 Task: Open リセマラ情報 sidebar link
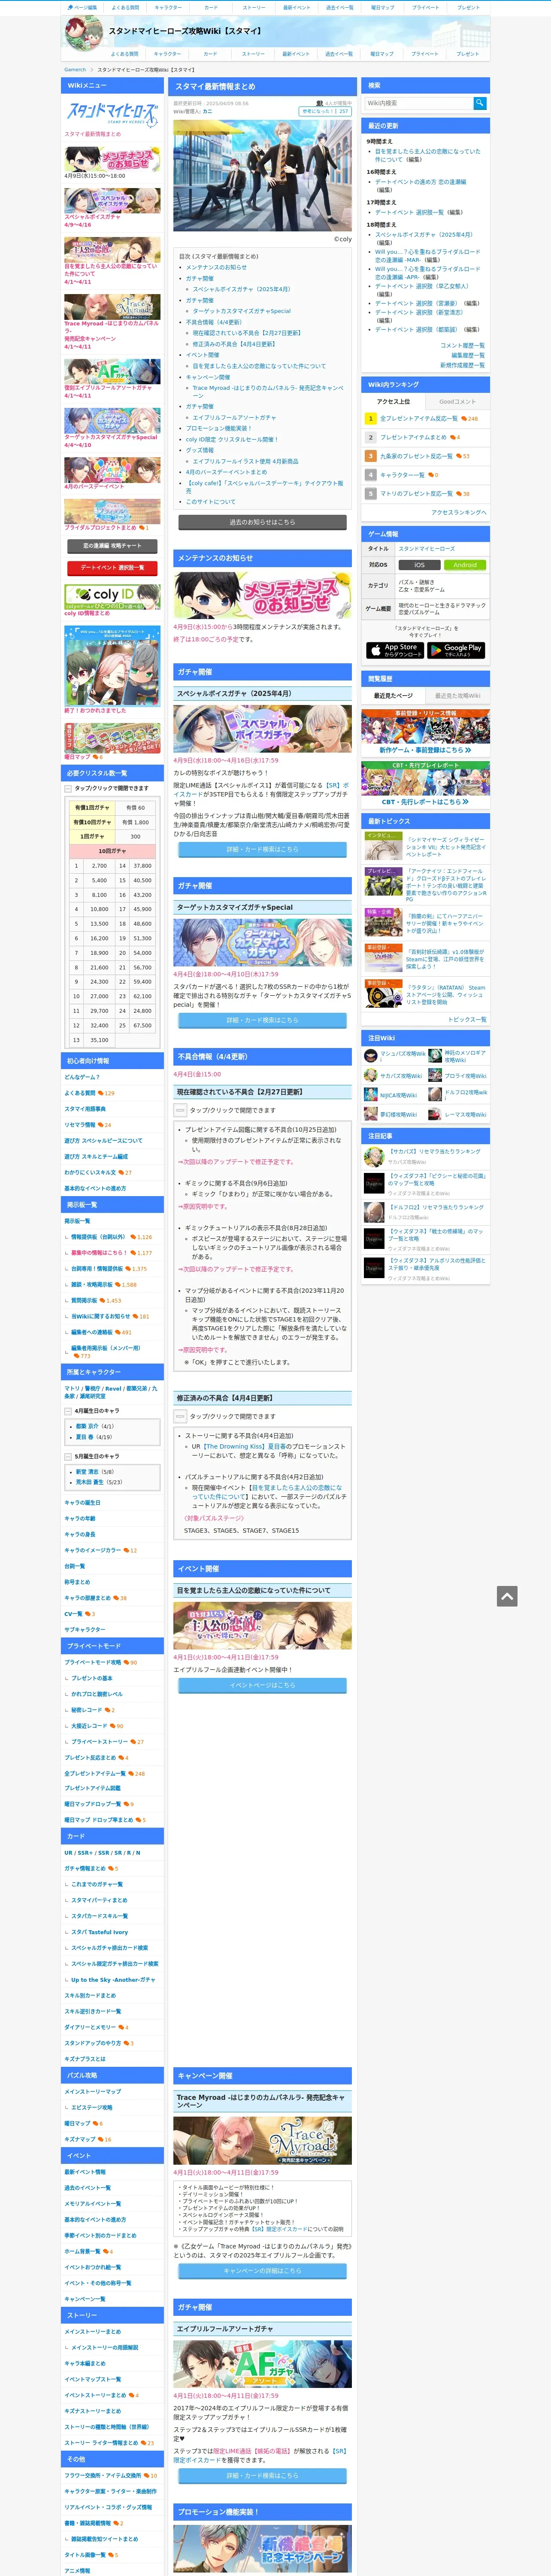80,1125
